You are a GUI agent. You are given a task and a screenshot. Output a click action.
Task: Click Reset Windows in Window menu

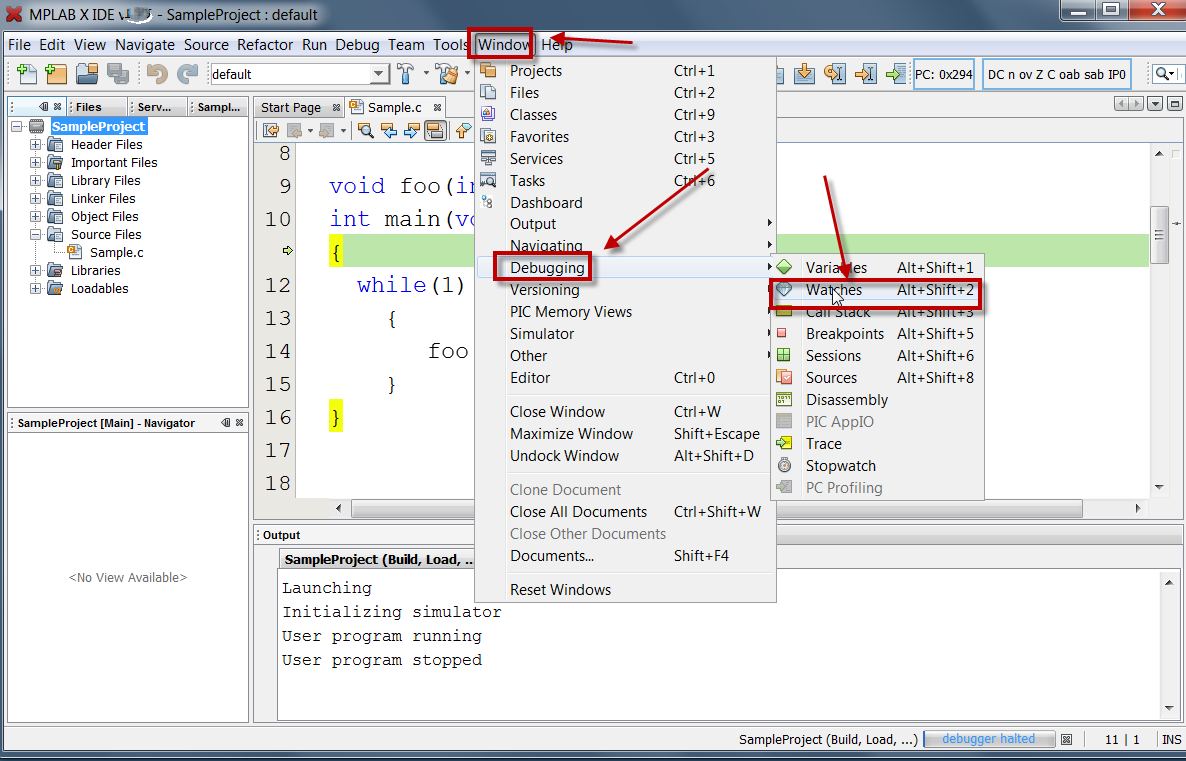(x=560, y=590)
